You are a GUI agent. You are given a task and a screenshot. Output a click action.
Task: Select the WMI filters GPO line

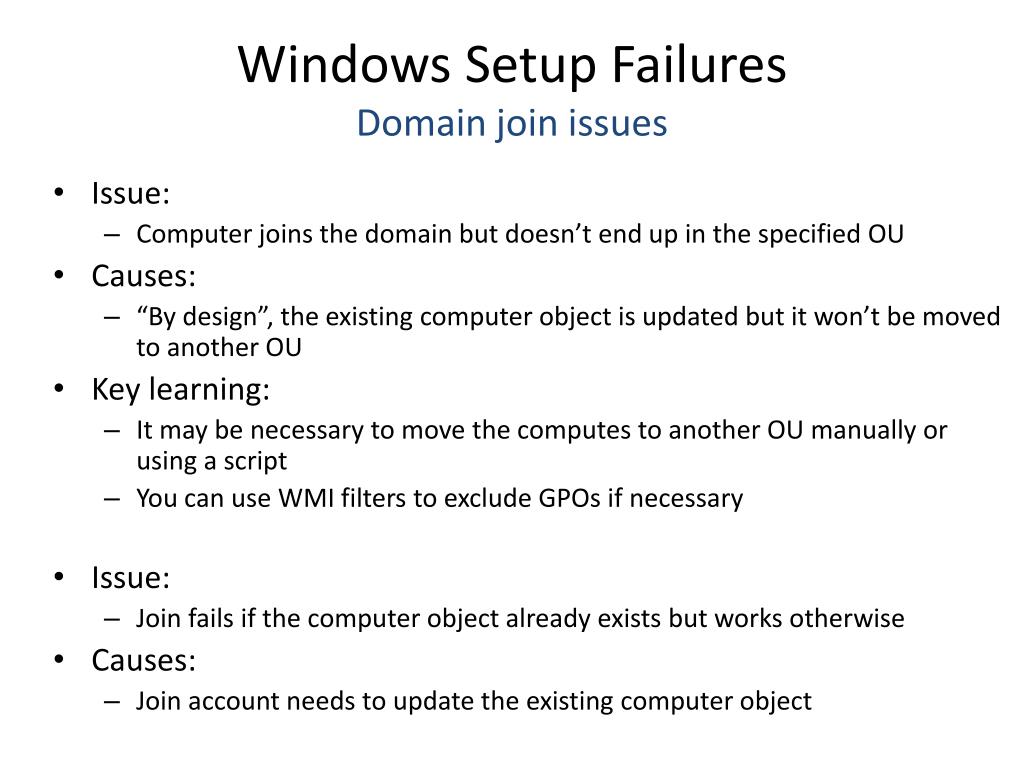pyautogui.click(x=440, y=498)
